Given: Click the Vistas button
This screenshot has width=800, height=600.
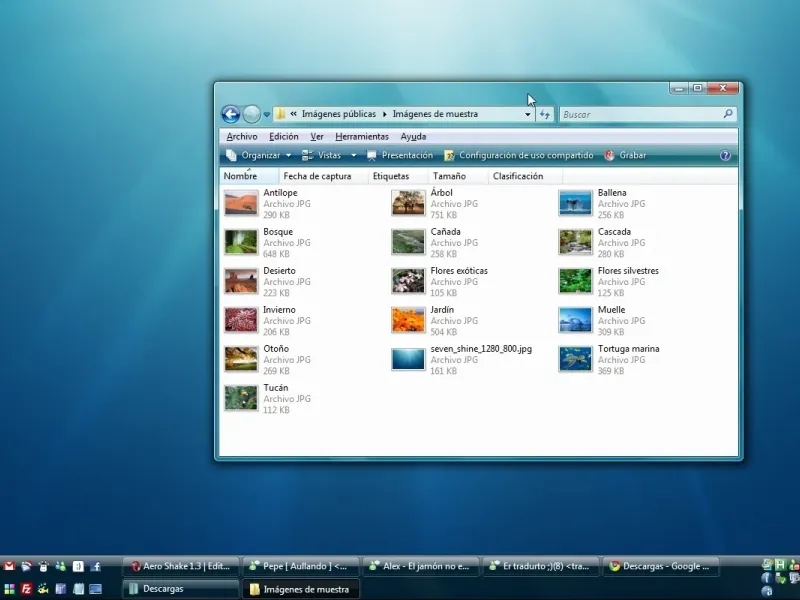Looking at the screenshot, I should [321, 155].
